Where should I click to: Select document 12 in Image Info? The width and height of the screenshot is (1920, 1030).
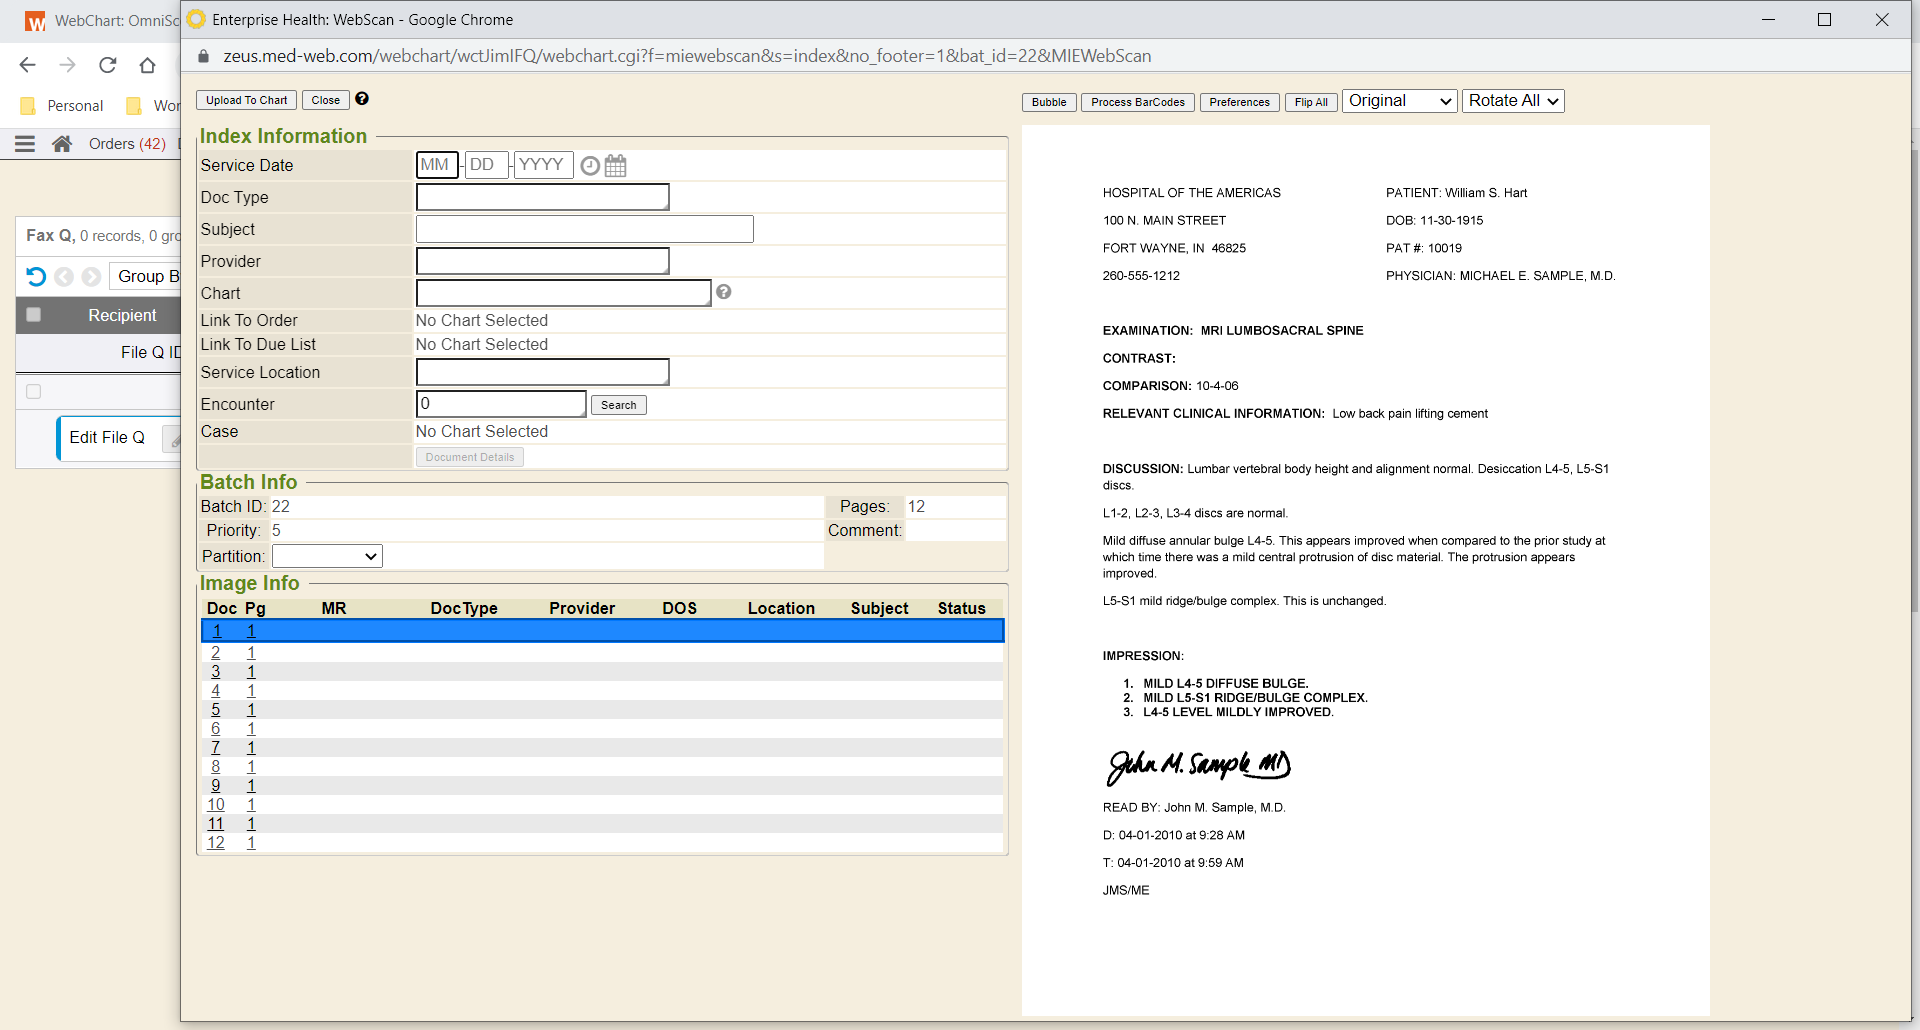[x=215, y=843]
